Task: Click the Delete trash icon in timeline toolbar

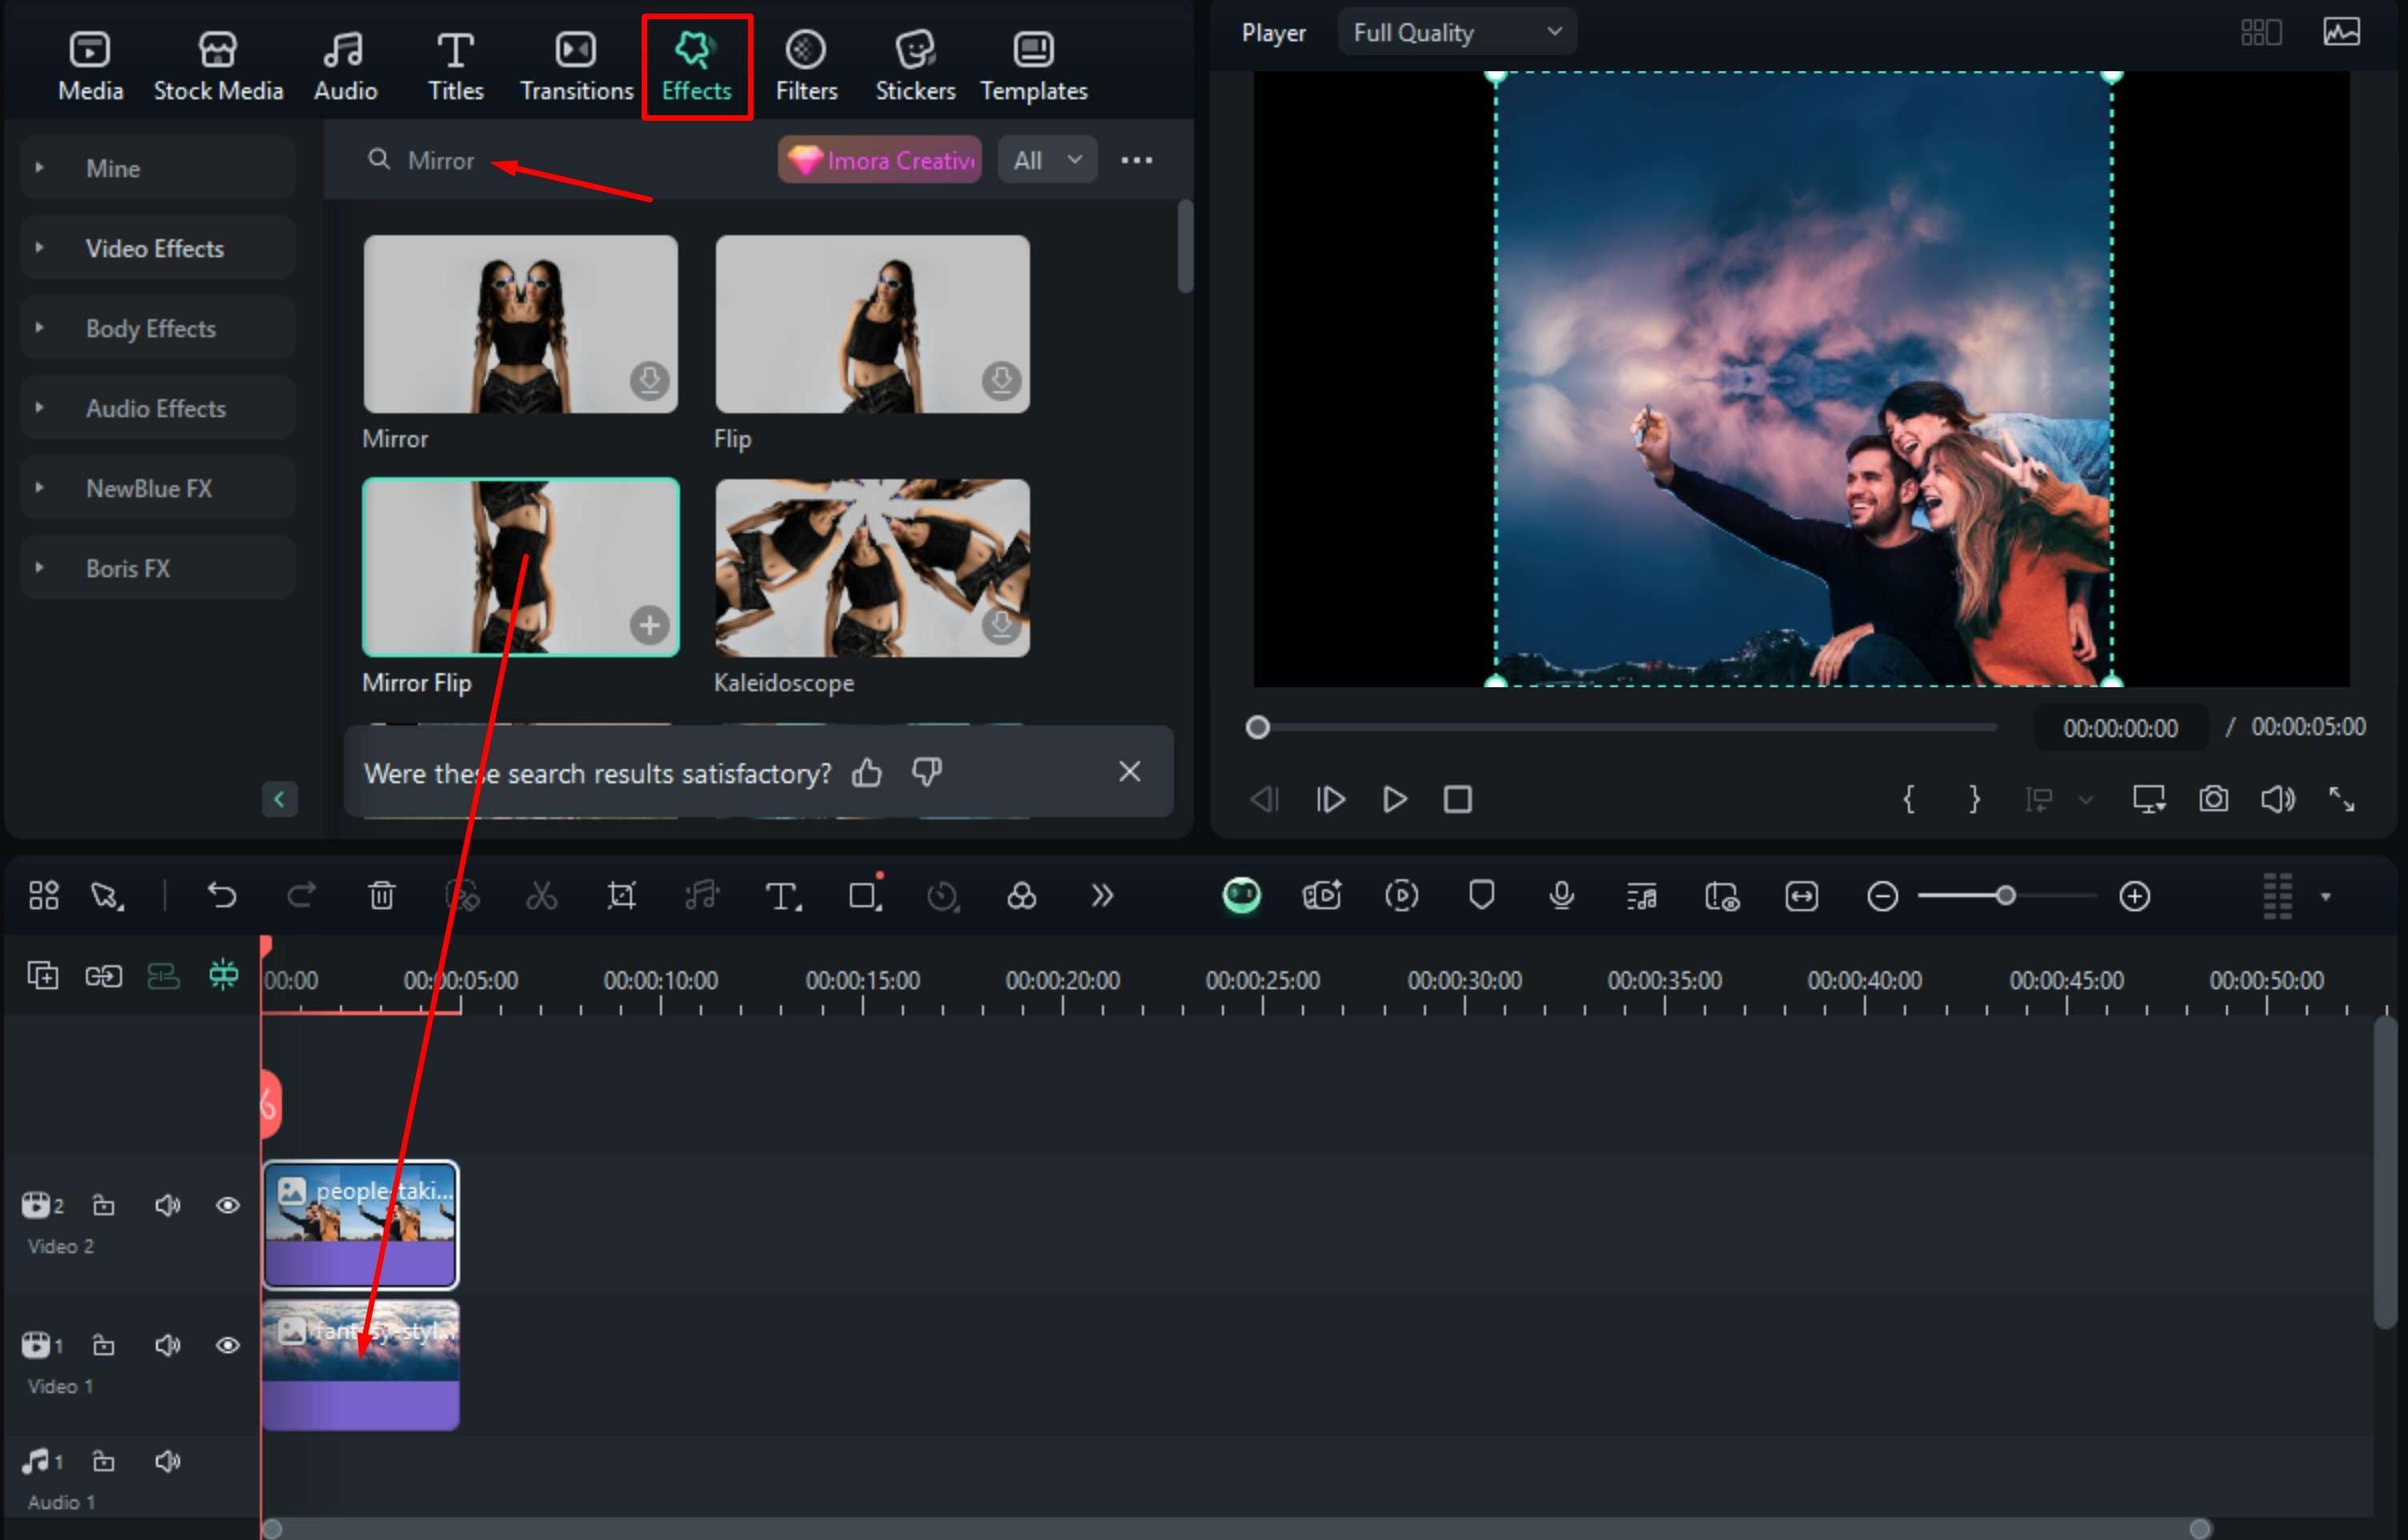Action: tap(381, 896)
